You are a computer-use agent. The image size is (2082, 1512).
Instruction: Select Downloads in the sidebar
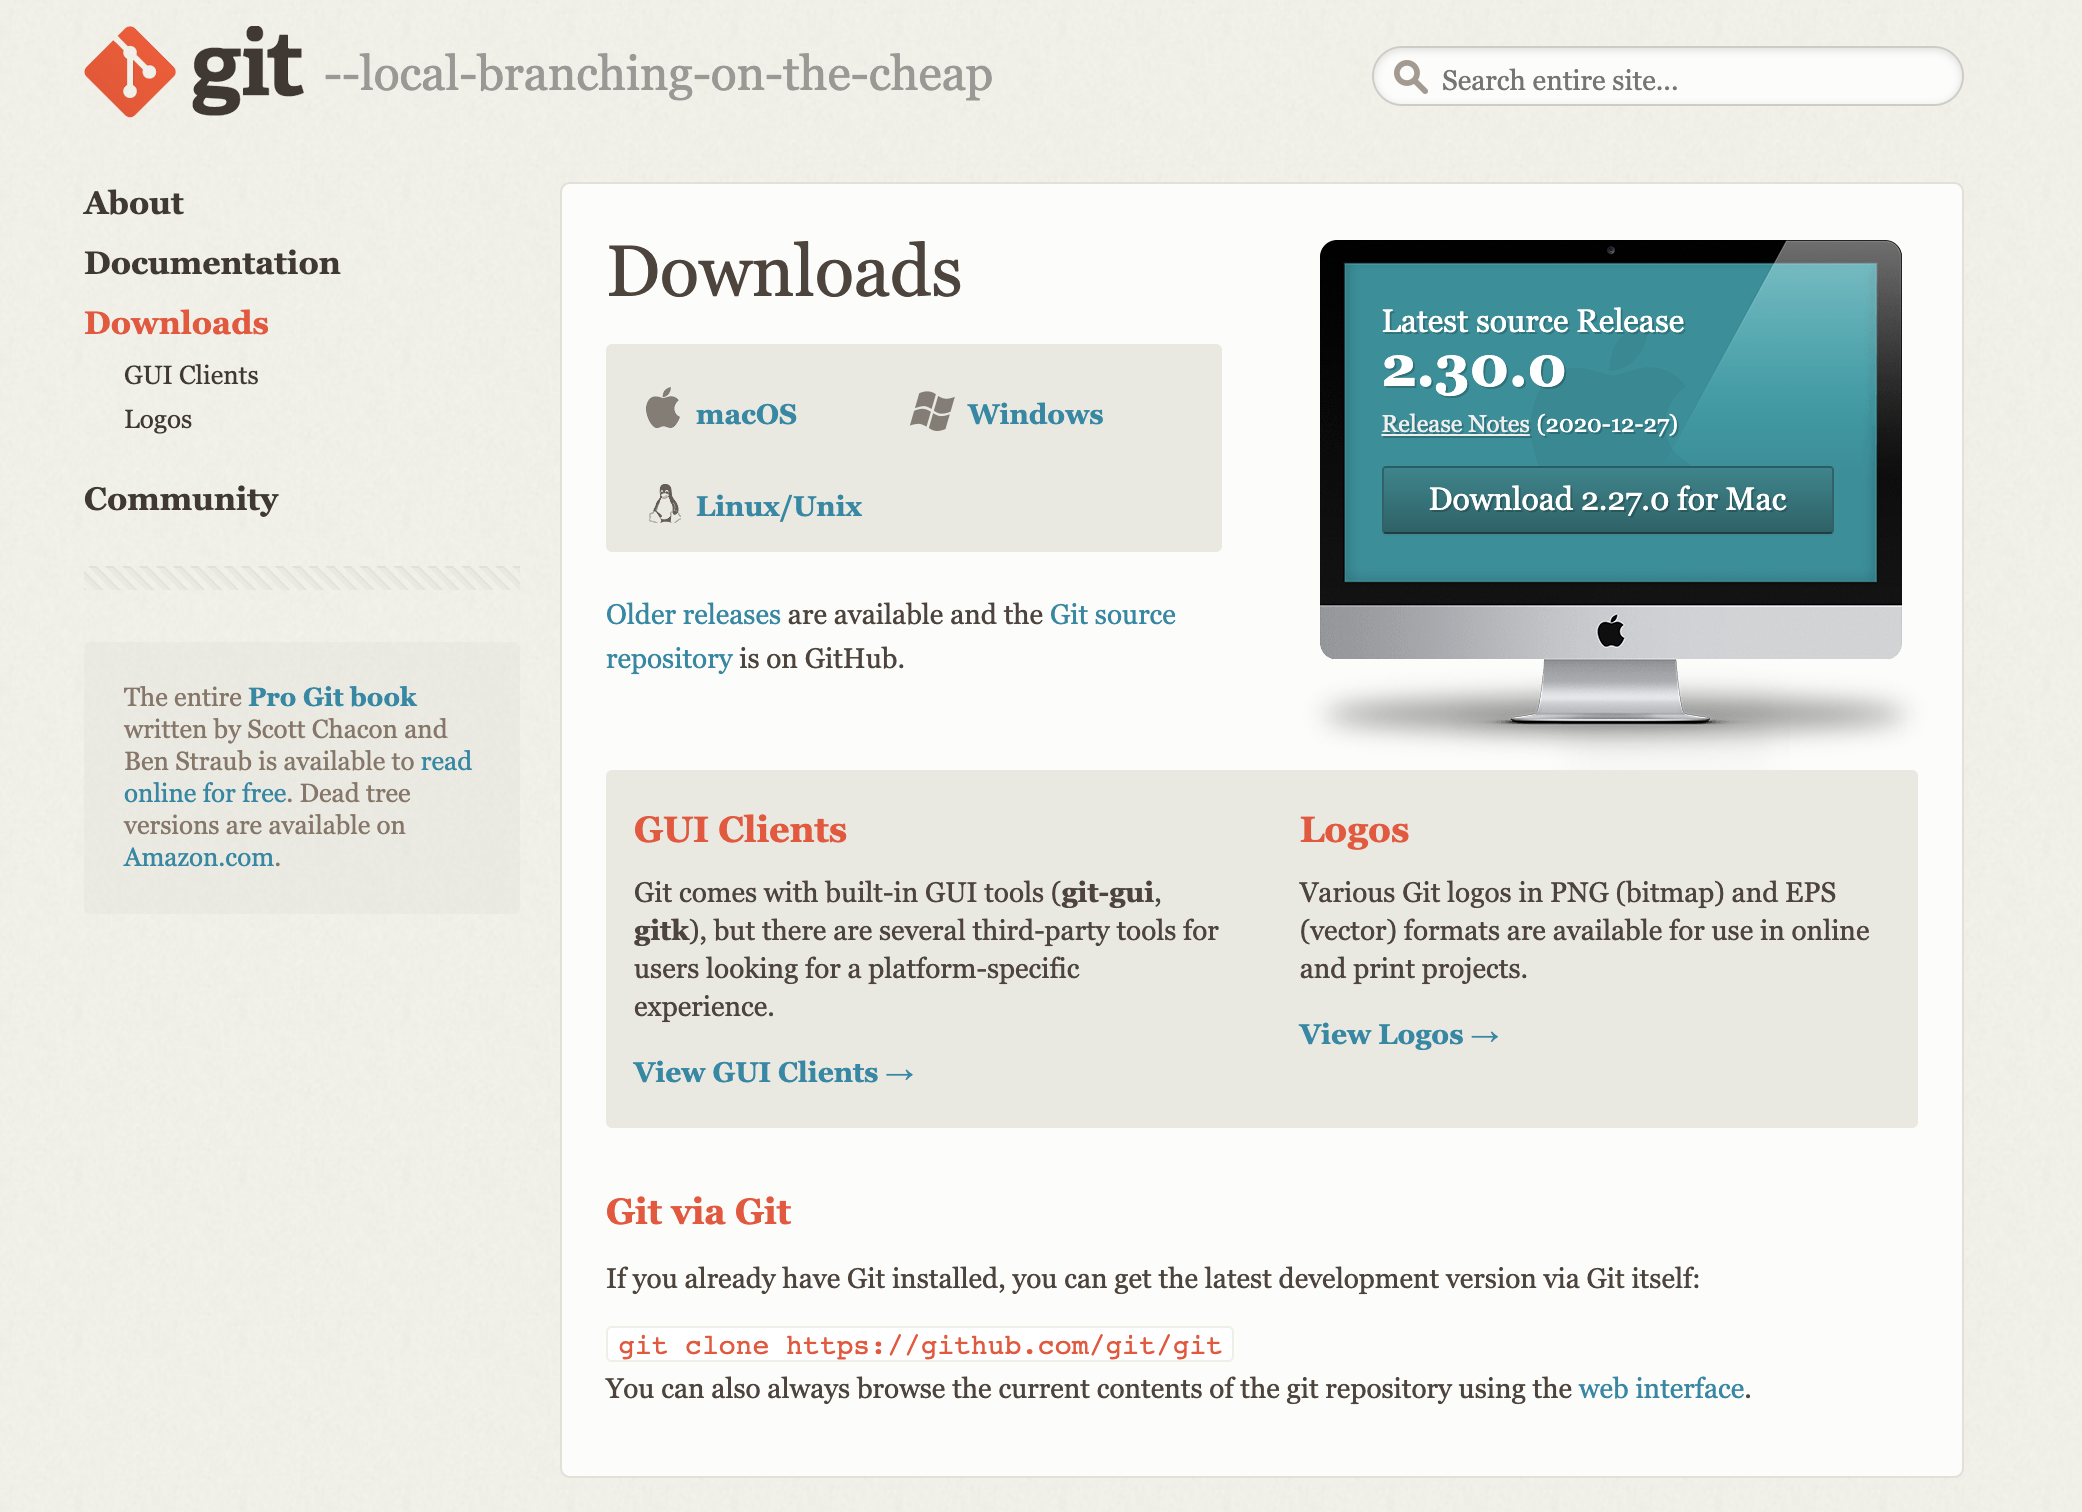(x=176, y=323)
